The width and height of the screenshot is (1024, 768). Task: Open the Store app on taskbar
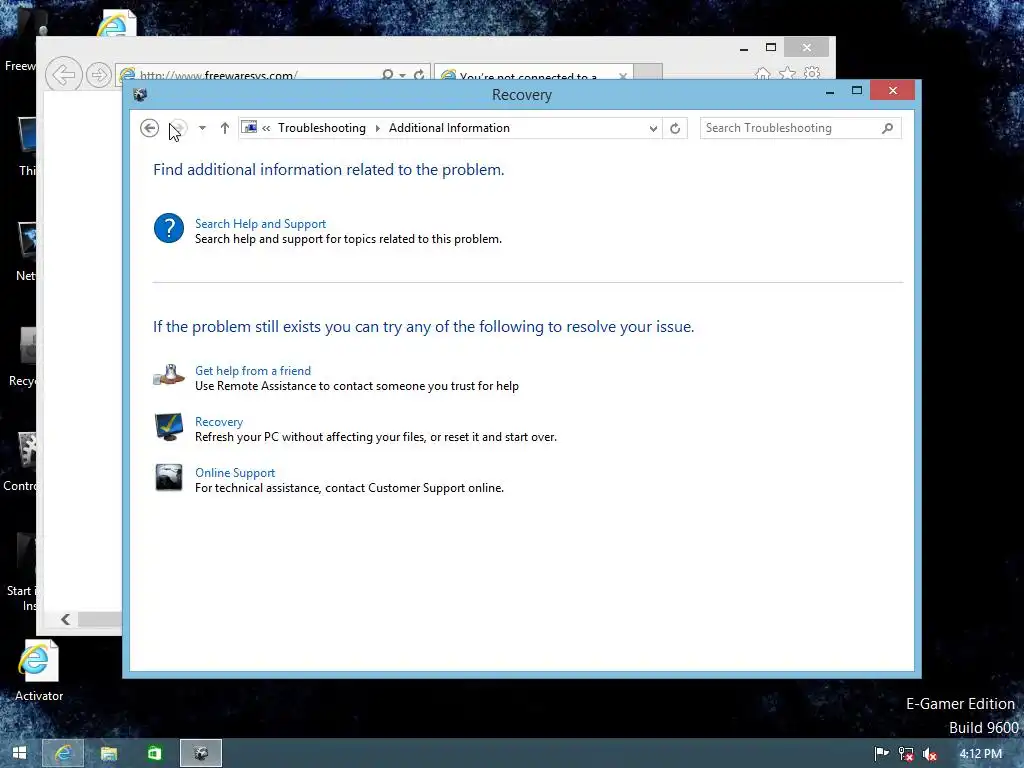point(154,753)
